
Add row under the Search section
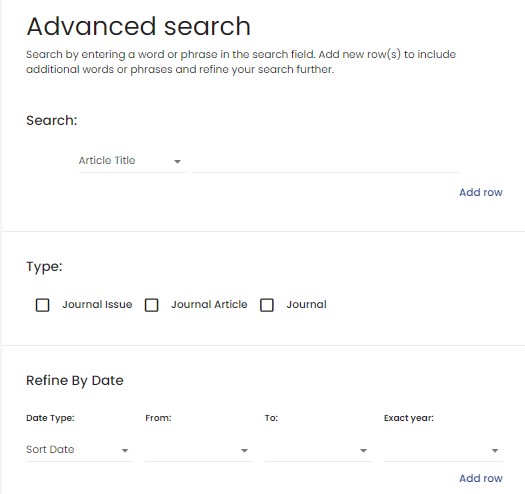[480, 192]
